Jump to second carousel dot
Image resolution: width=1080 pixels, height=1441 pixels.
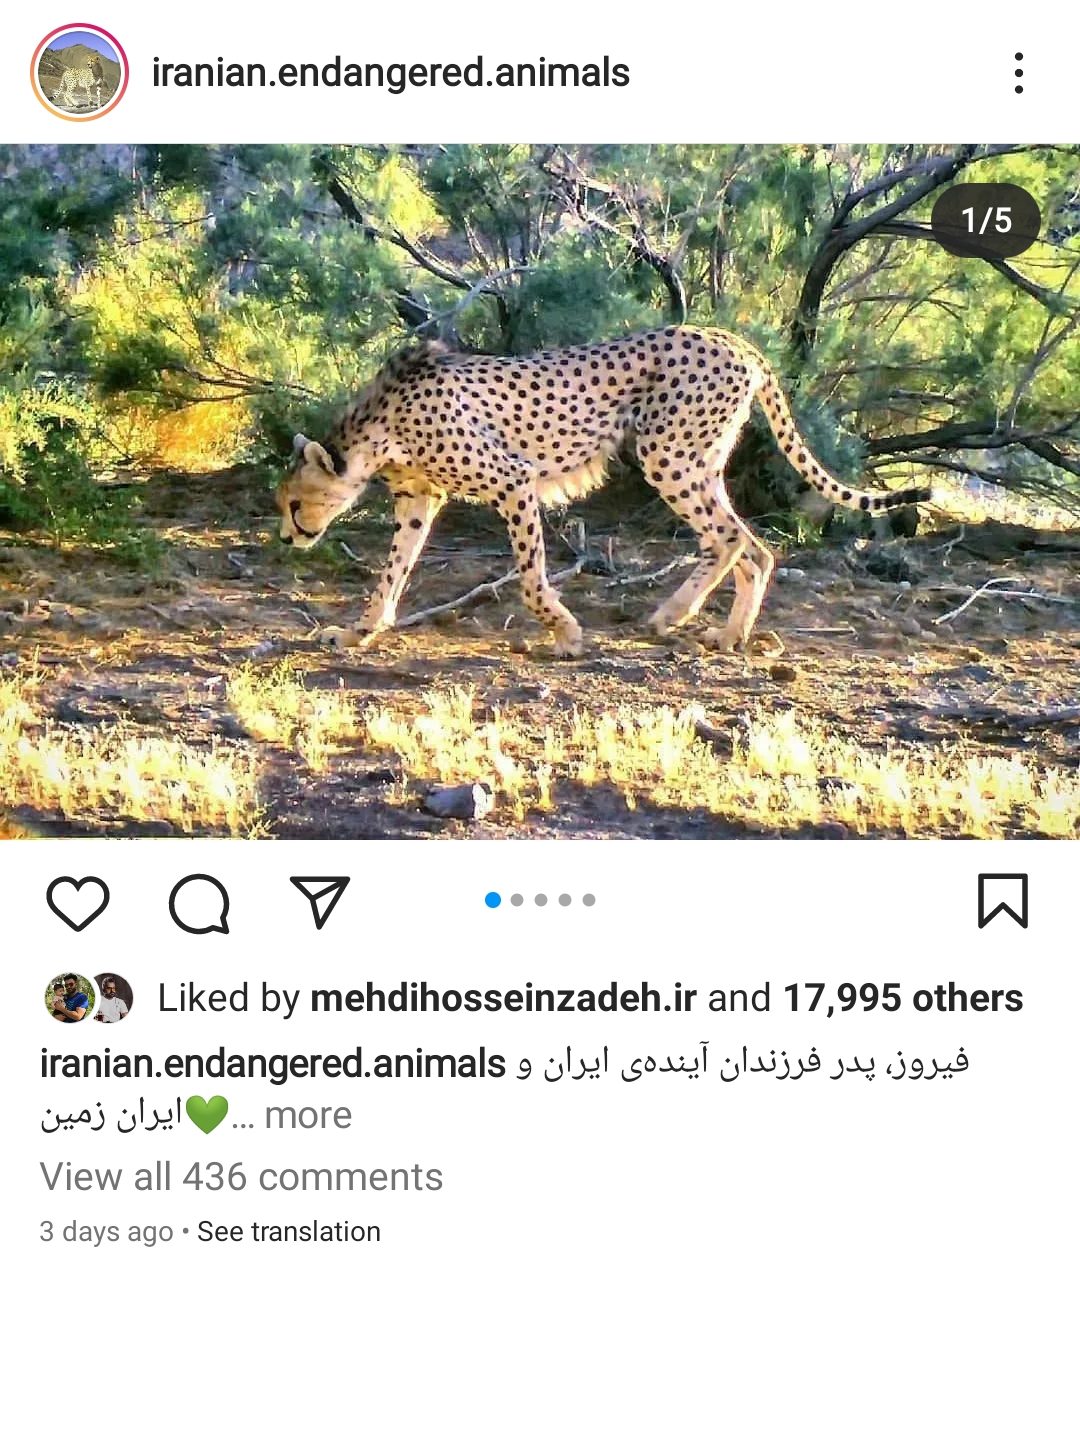point(517,900)
